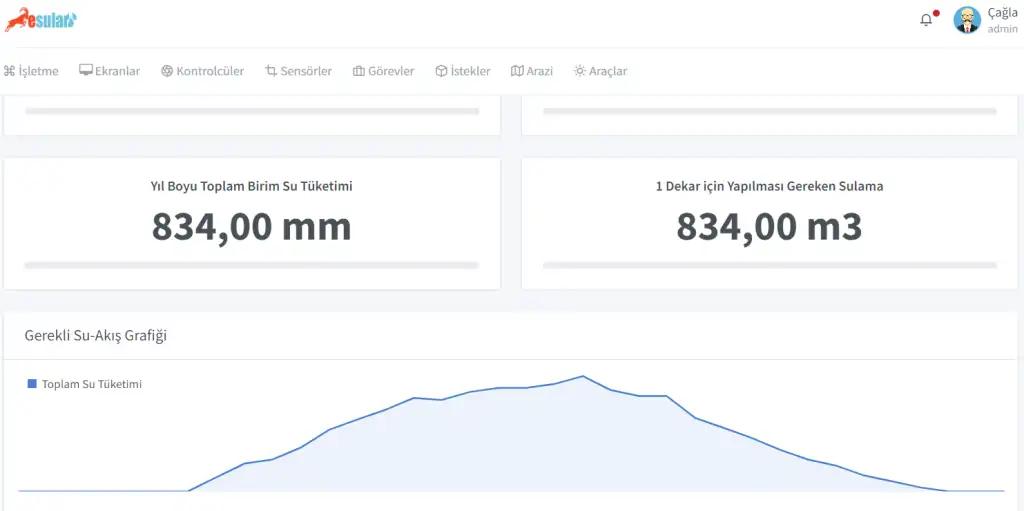Open the Çağla admin user menu
This screenshot has height=511, width=1024.
tap(1001, 20)
